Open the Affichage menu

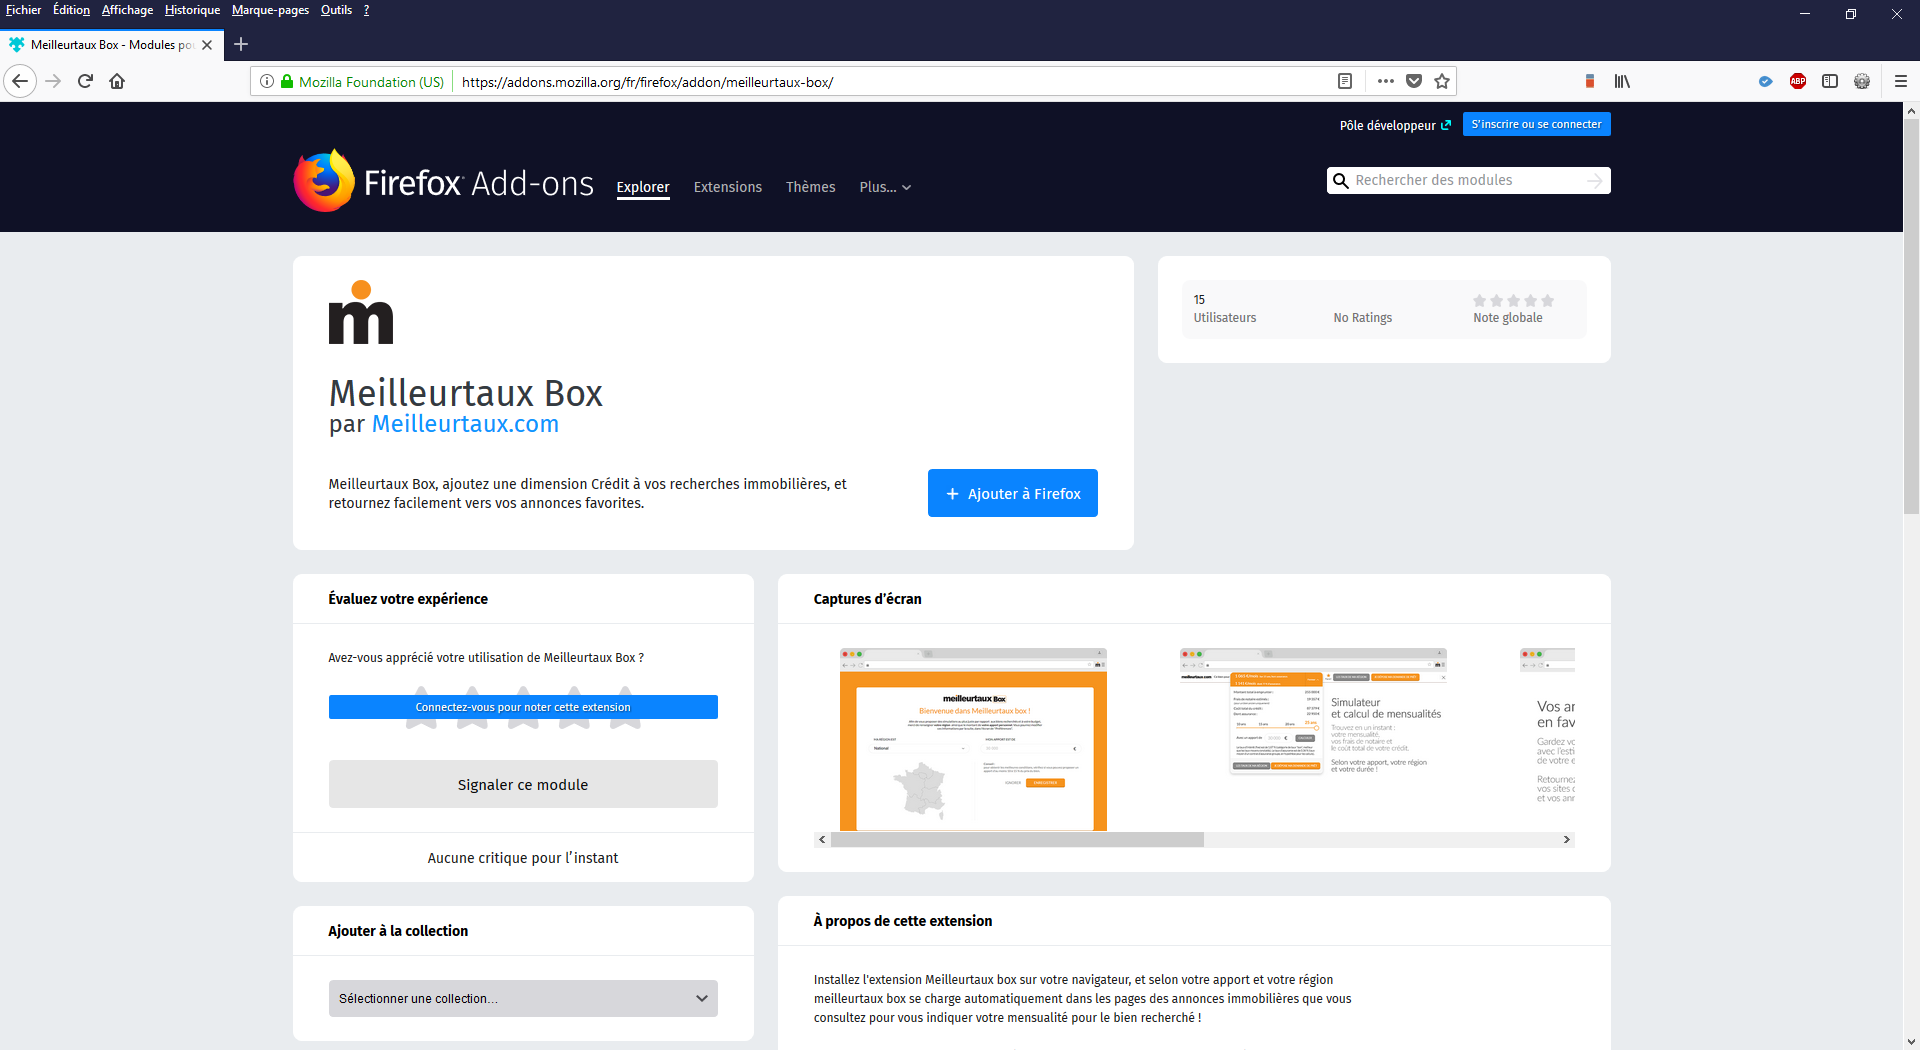coord(127,10)
